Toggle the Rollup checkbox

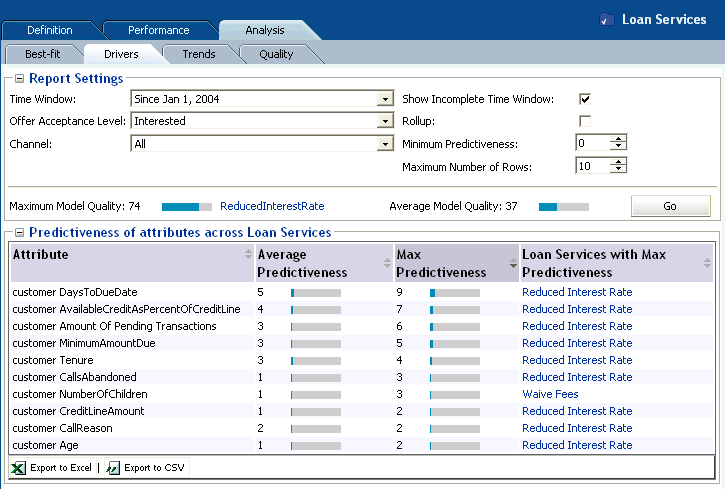585,121
